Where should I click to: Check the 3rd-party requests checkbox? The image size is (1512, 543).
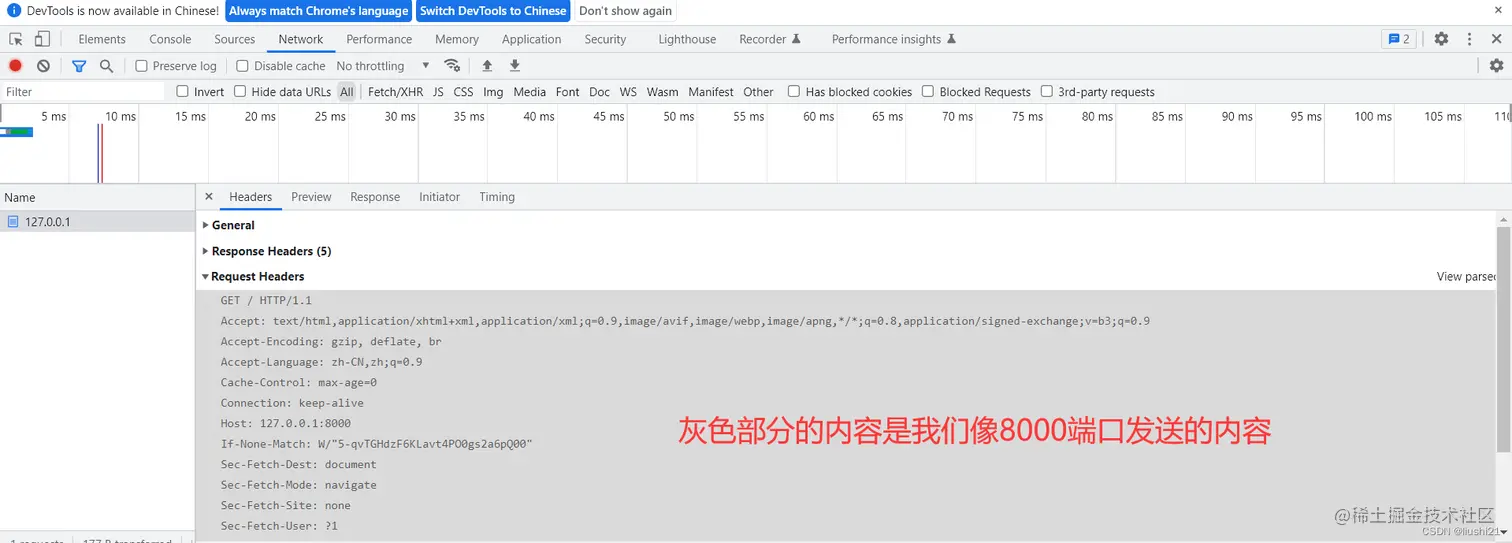pyautogui.click(x=1047, y=91)
